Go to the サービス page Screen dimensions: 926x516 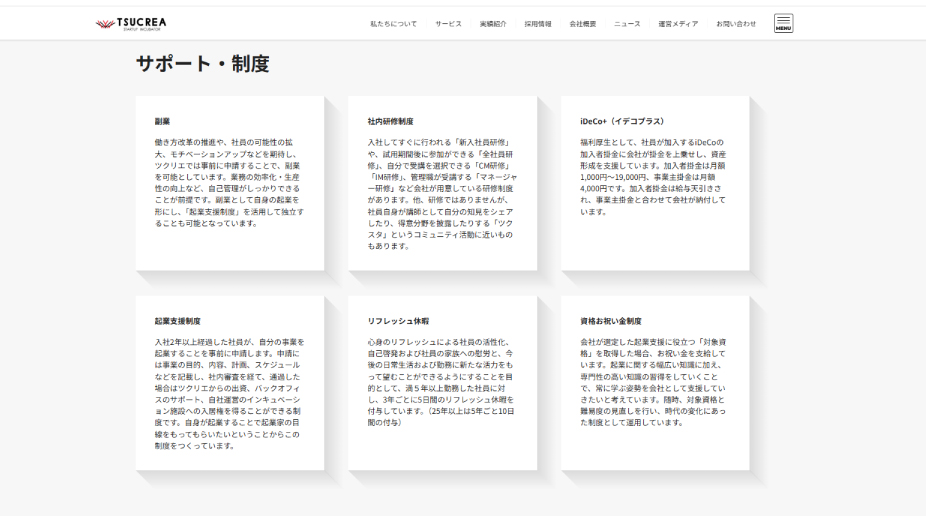448,23
